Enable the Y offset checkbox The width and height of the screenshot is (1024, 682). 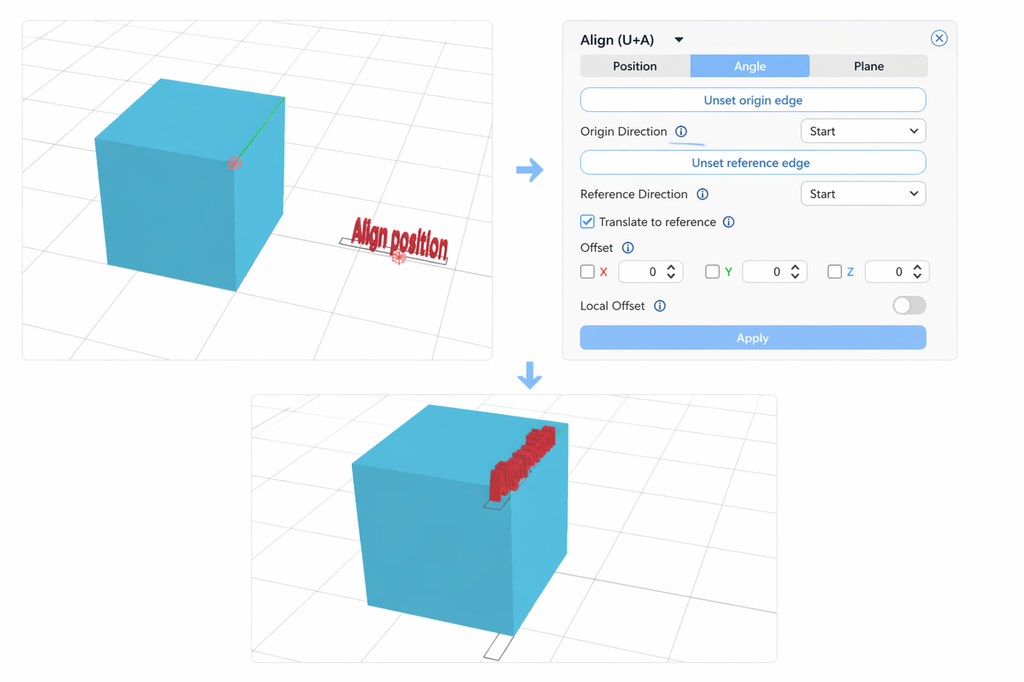(x=712, y=272)
